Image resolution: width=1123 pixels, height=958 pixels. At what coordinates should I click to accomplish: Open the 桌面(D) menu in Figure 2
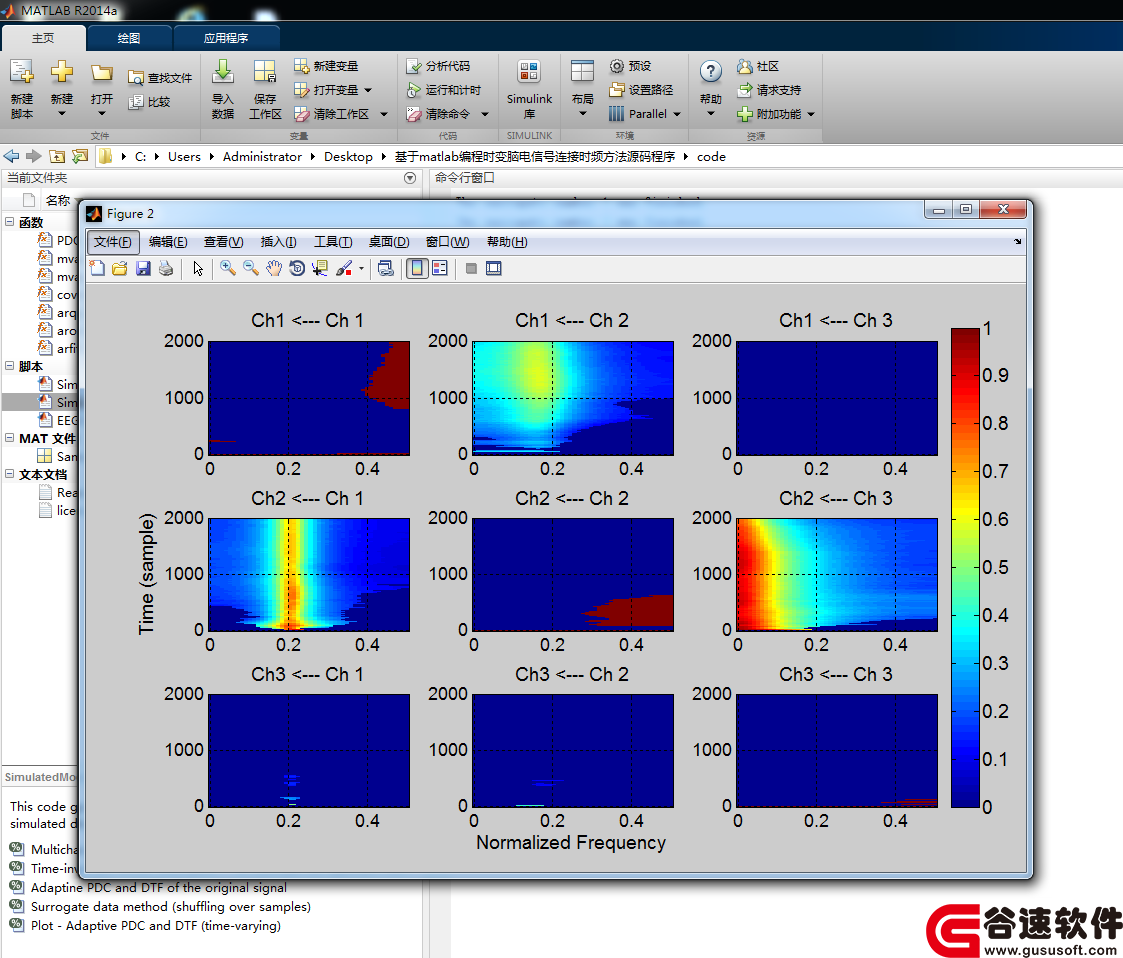point(389,242)
